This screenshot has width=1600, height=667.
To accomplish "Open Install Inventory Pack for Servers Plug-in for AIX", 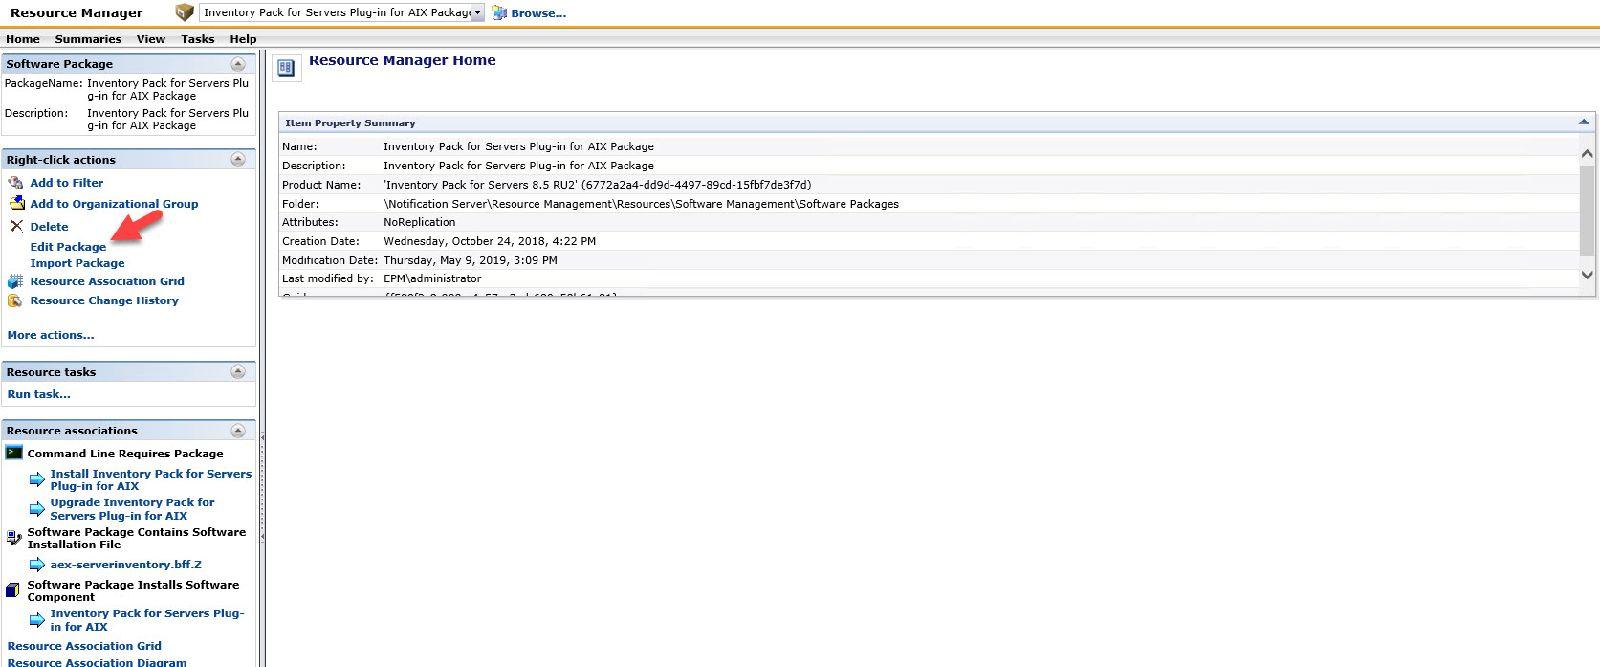I will [151, 480].
